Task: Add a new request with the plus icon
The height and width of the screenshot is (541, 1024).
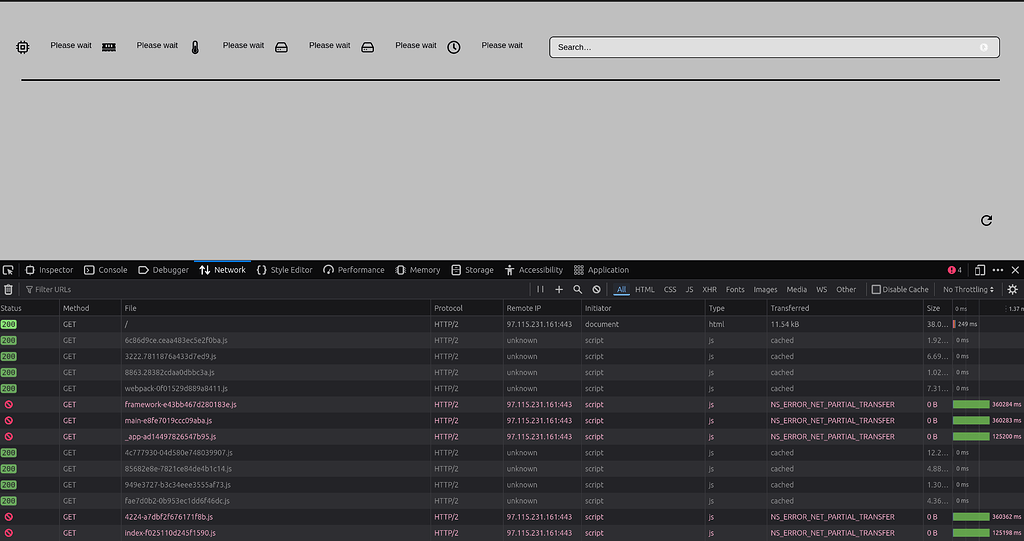Action: pyautogui.click(x=559, y=289)
